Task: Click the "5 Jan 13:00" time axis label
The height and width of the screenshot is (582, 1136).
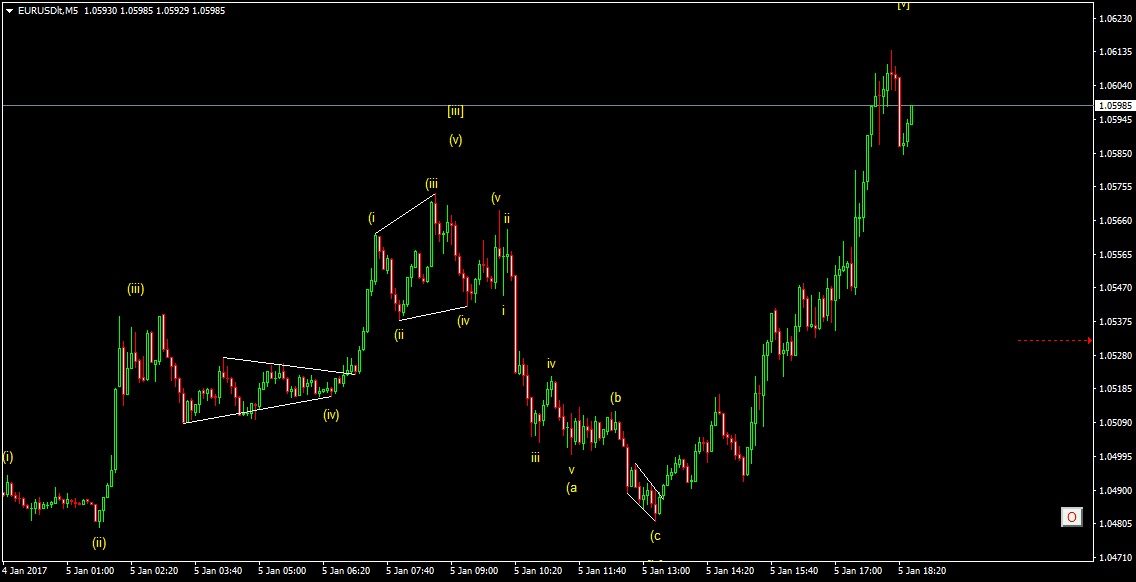Action: coord(668,570)
